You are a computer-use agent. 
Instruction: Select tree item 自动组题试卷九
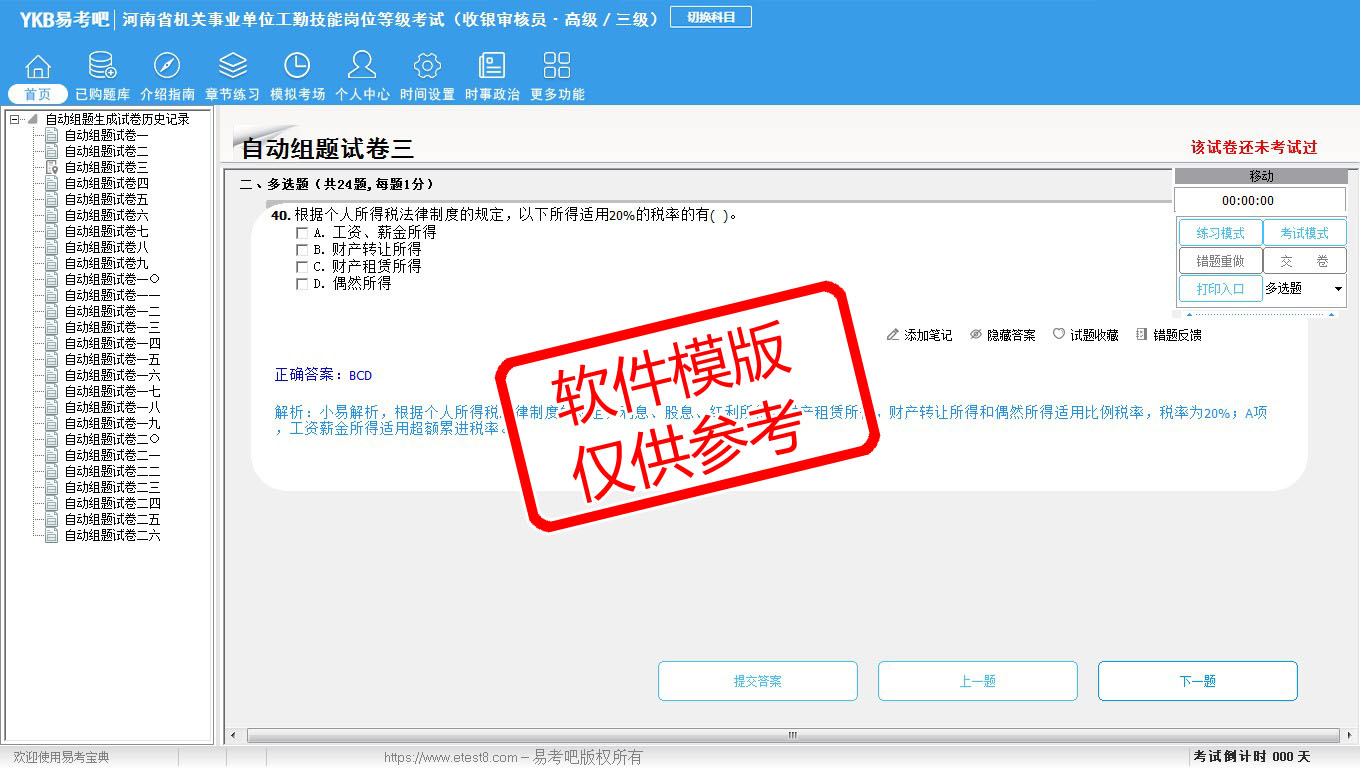(107, 263)
